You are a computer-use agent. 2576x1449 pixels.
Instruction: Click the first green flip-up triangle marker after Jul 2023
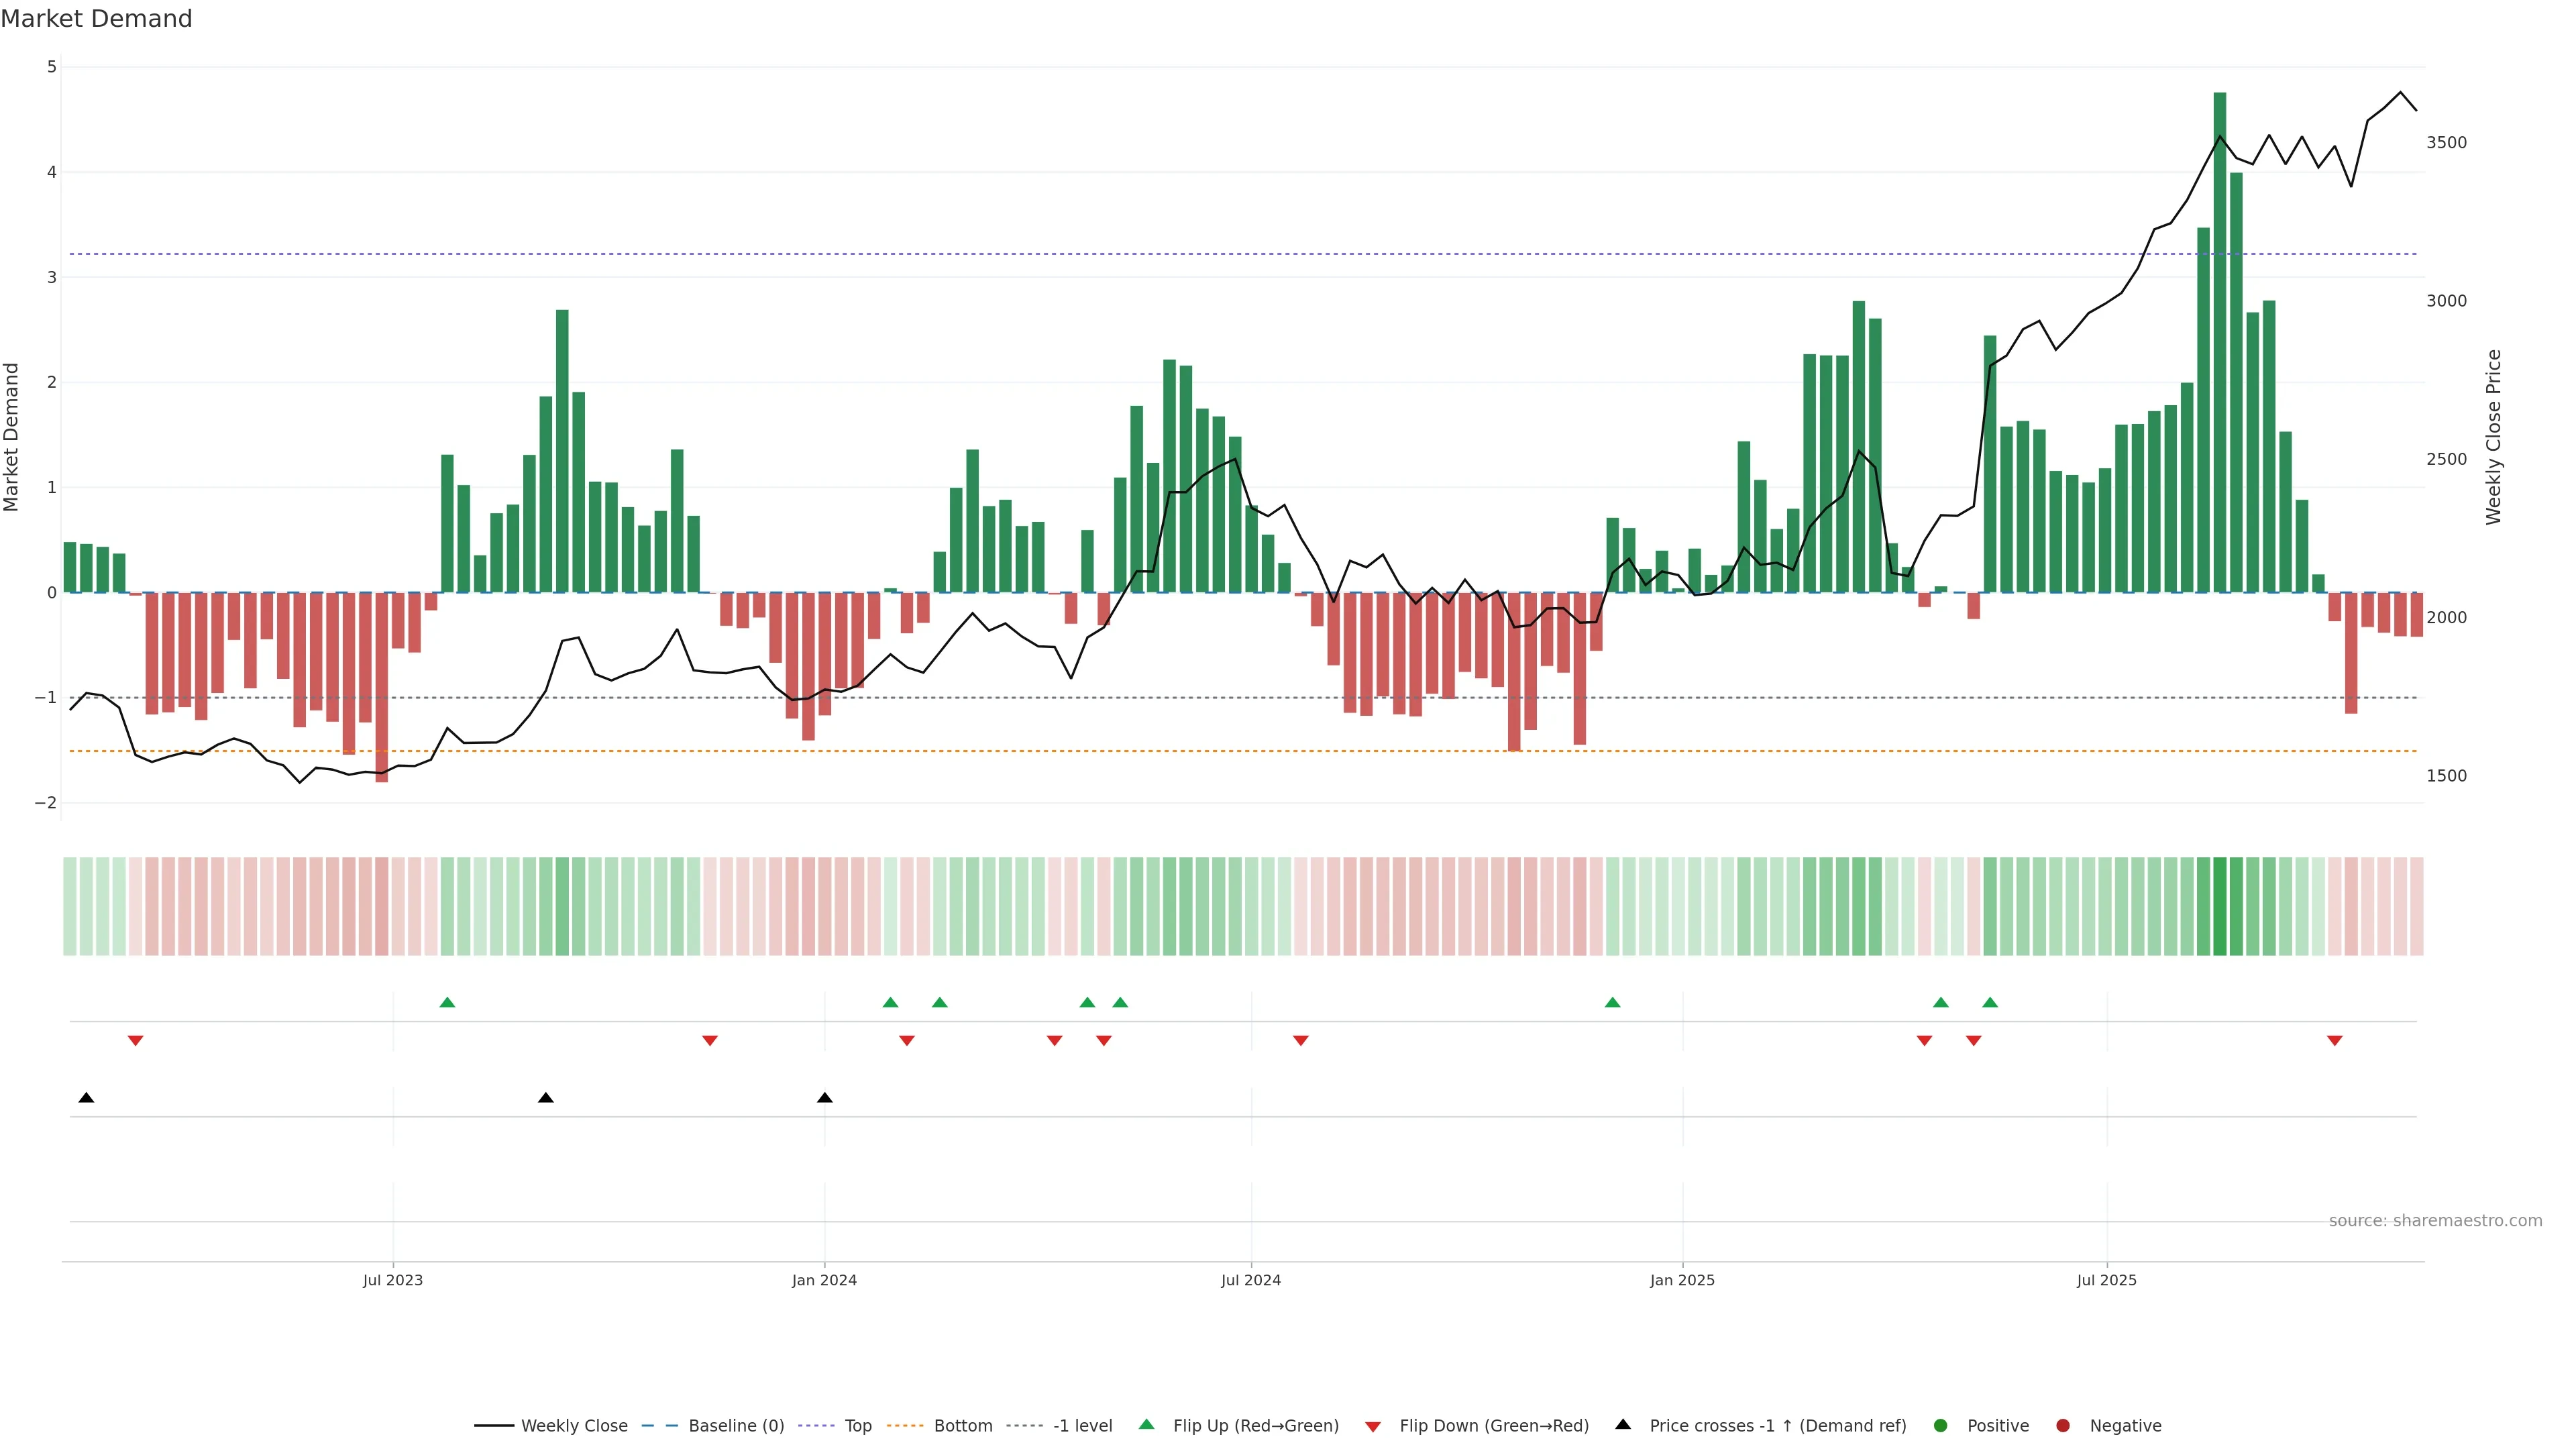447,1002
